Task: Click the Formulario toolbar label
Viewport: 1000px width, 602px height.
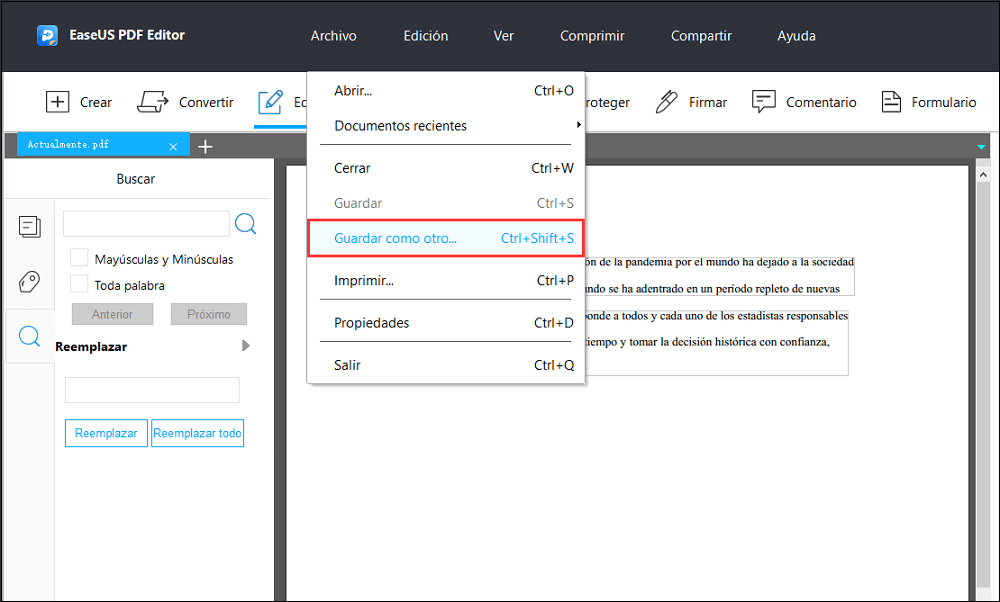Action: 944,102
